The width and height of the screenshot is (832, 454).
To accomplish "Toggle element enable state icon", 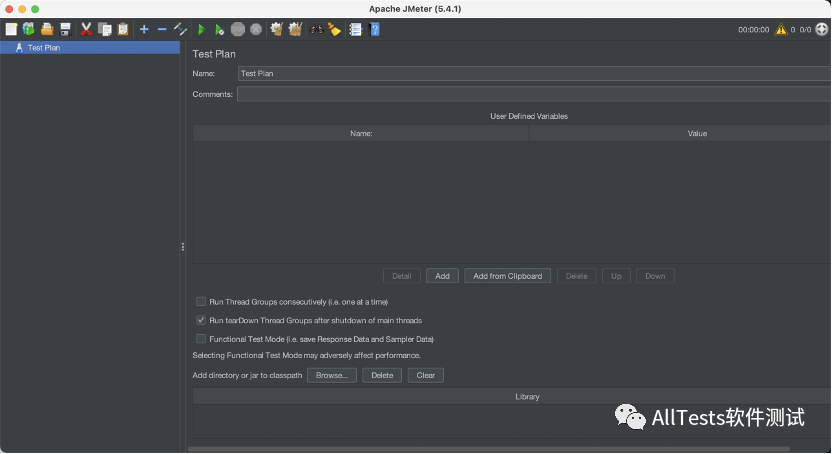I will [x=180, y=29].
